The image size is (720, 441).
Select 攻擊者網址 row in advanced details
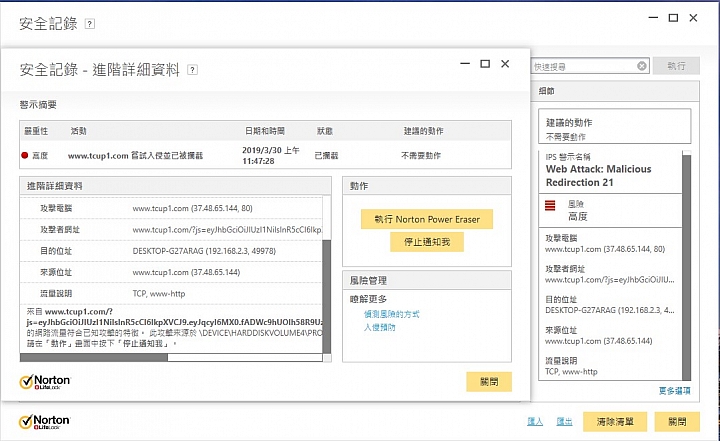click(171, 230)
